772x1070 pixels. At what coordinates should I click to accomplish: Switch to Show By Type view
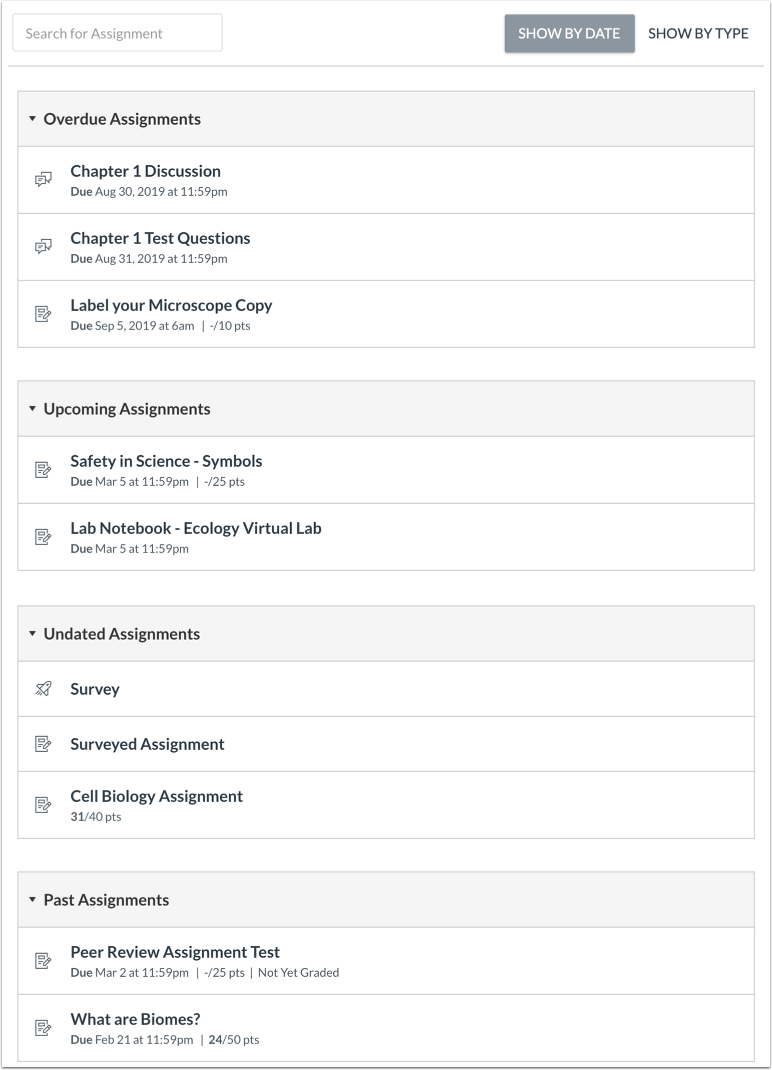(698, 33)
